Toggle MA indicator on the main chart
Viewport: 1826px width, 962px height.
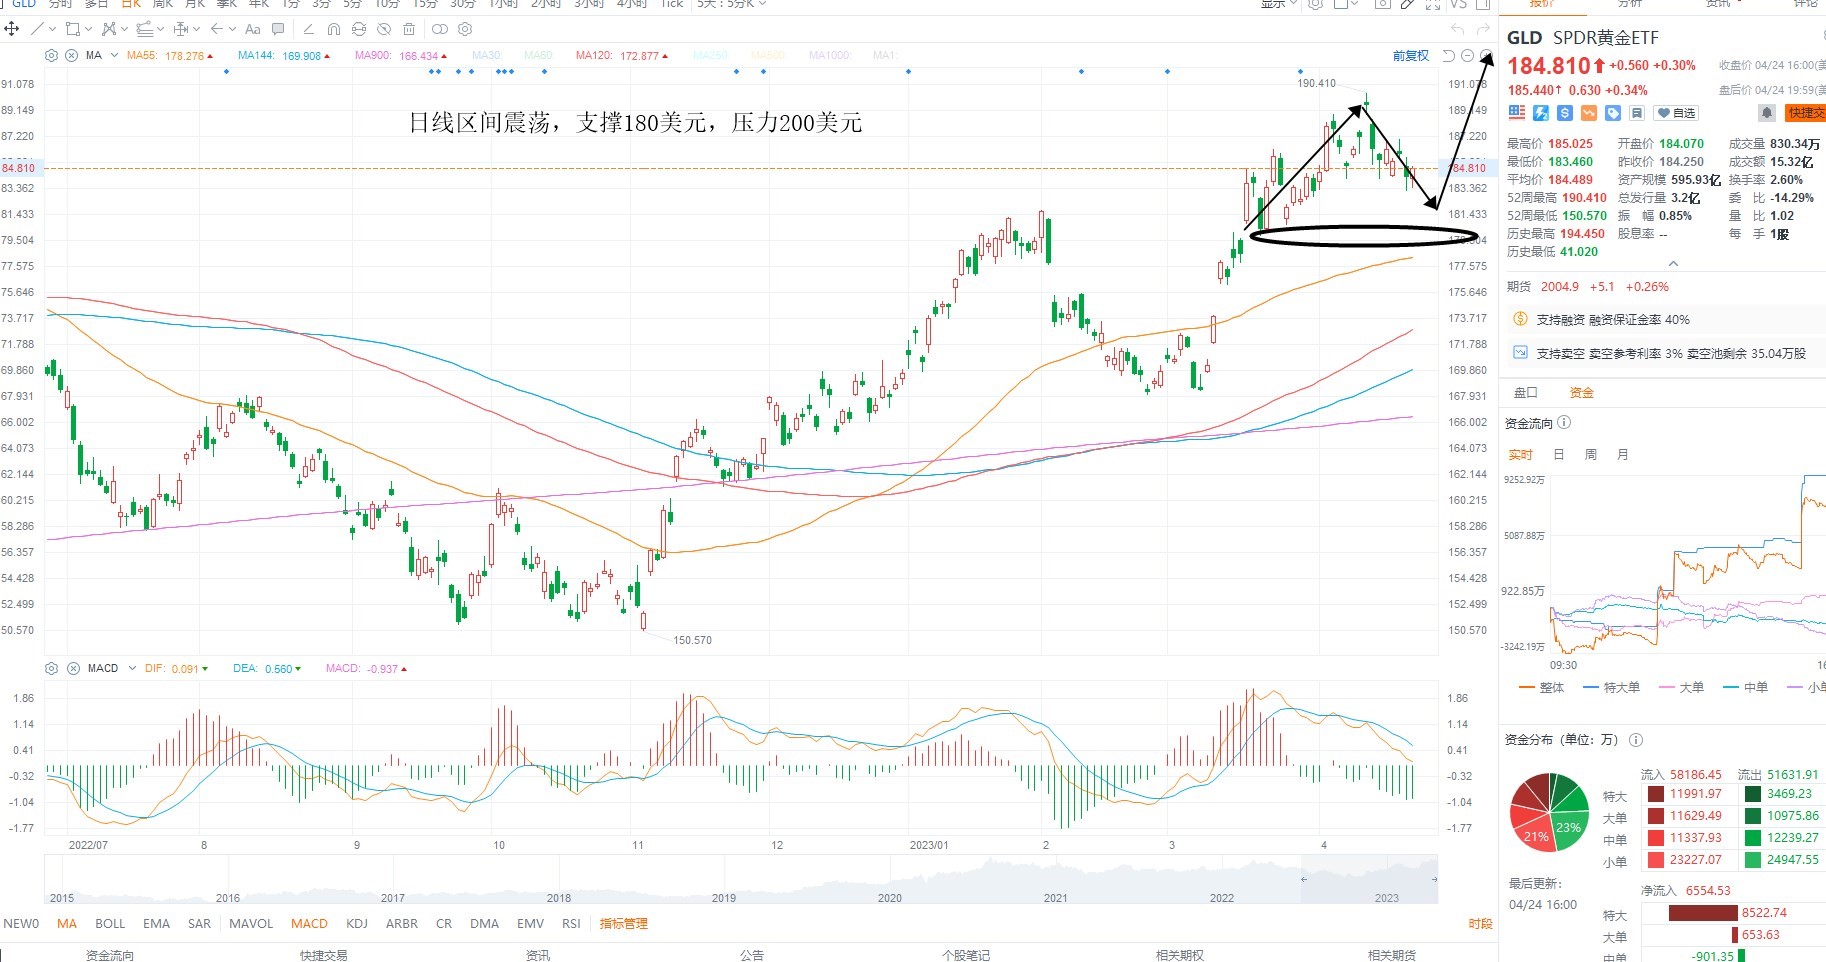[x=67, y=924]
